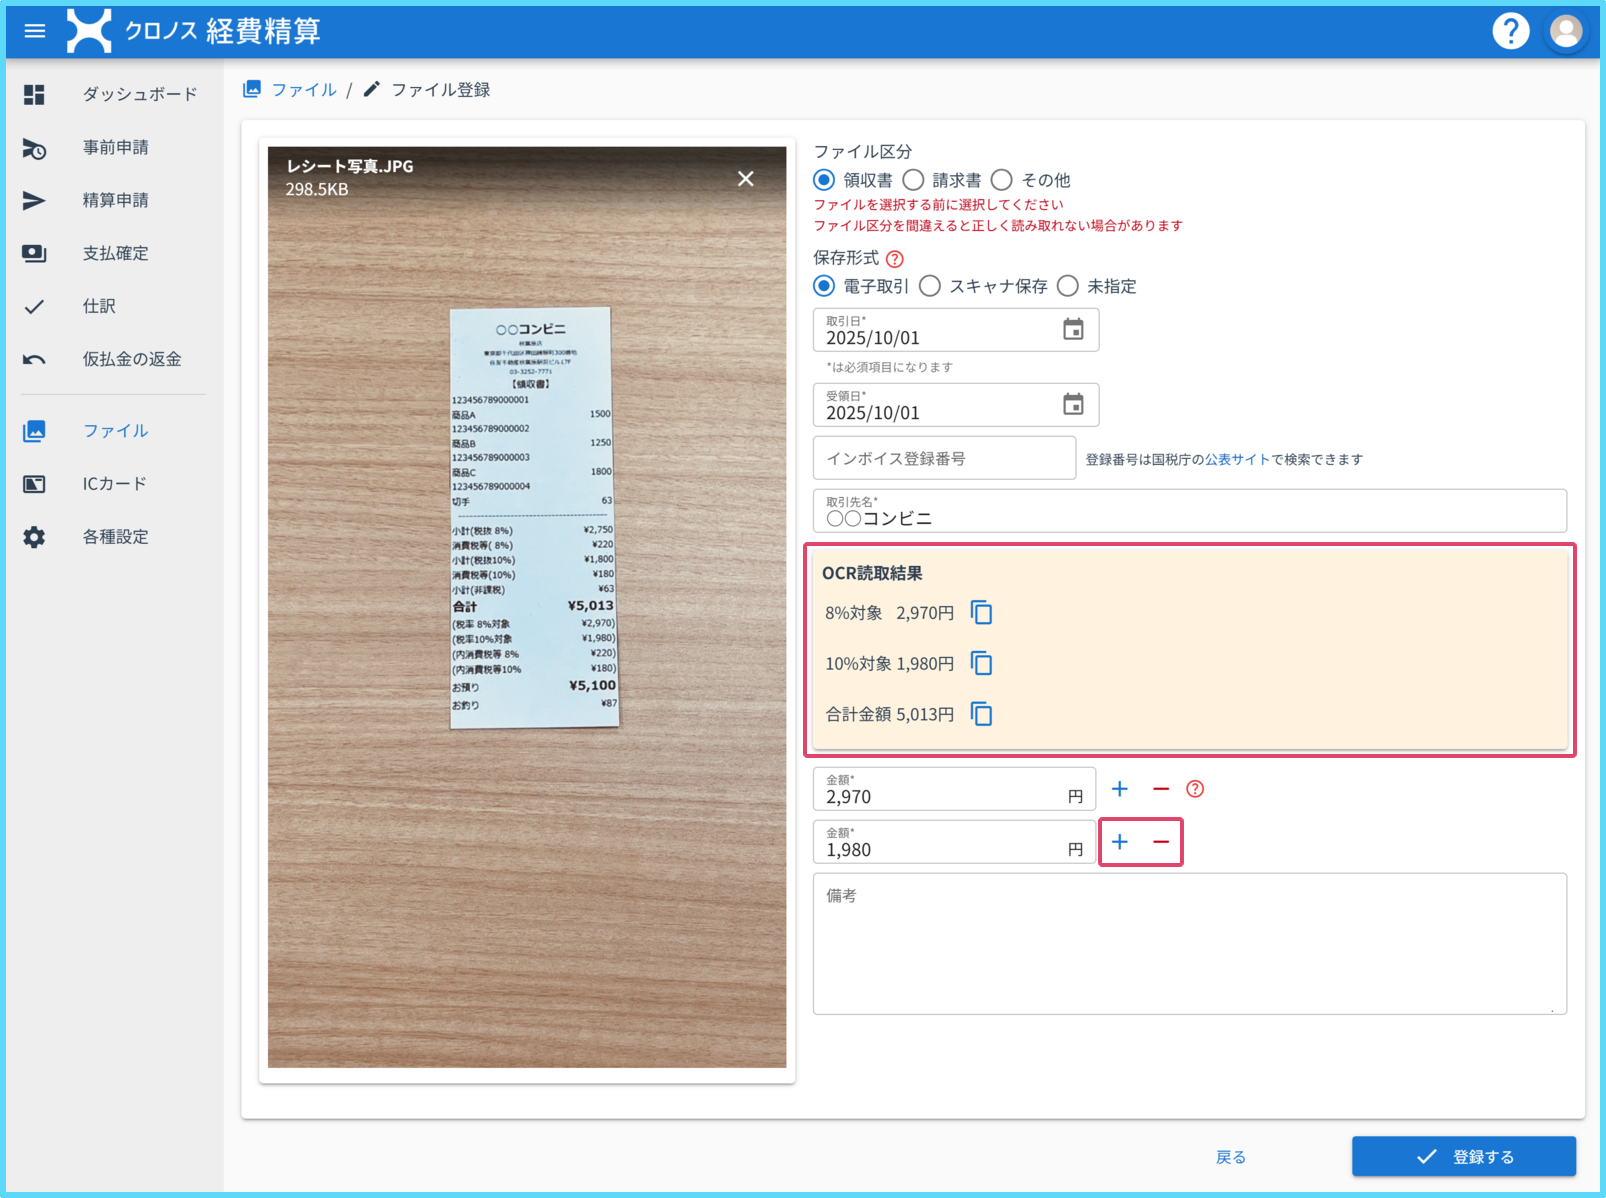Screen dimensions: 1606x1198
Task: Open the 取引日 calendar date picker
Action: point(1073,329)
